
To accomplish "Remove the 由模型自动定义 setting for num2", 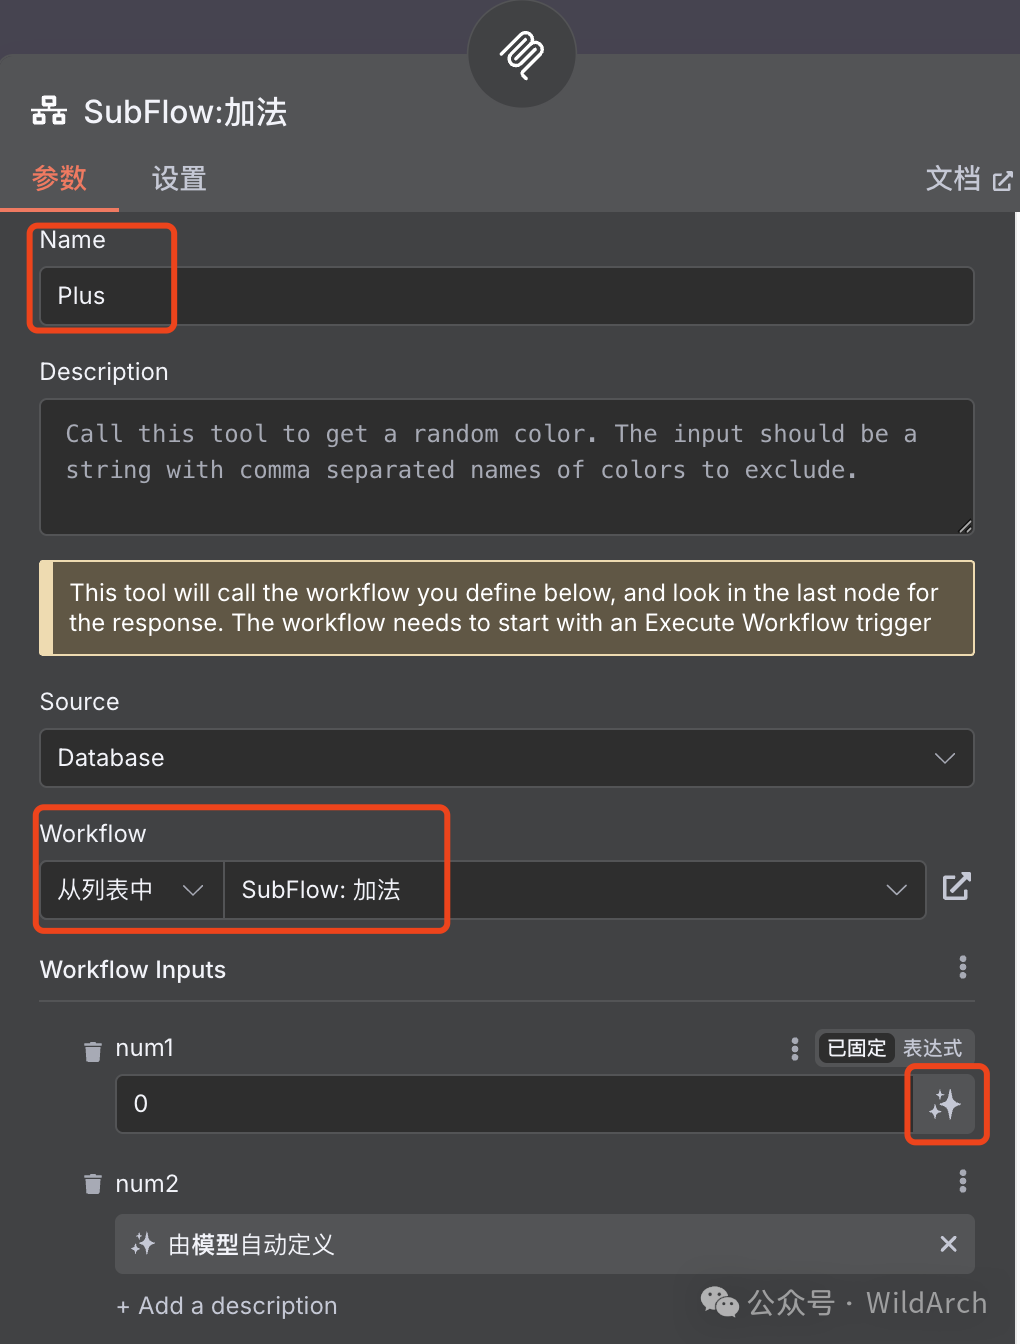I will coord(948,1244).
